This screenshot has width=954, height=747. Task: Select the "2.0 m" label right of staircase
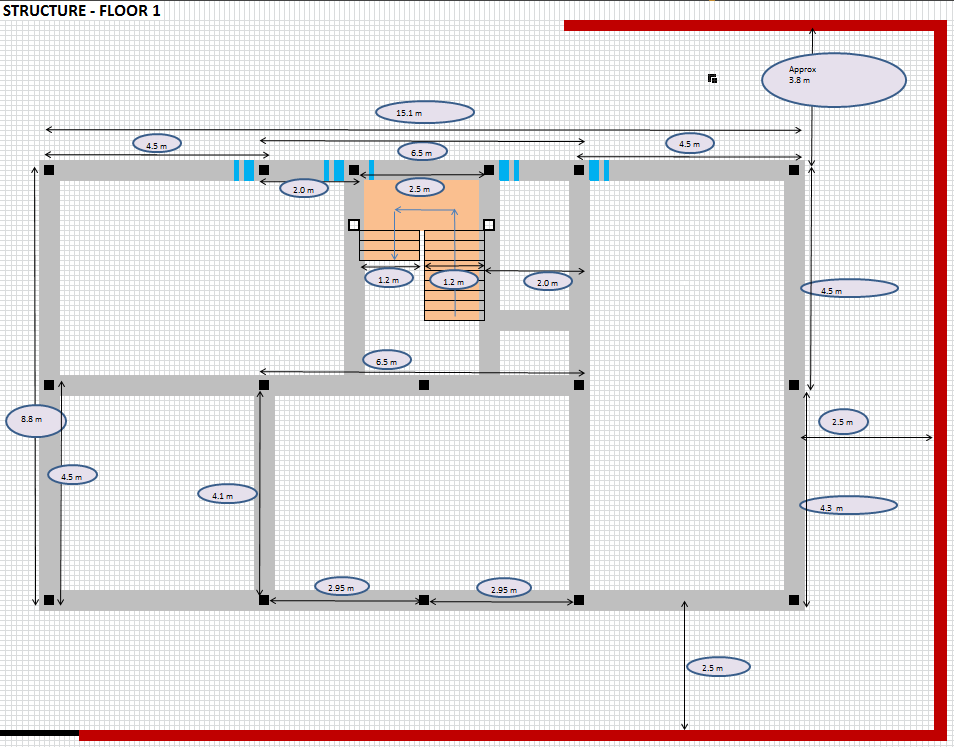[x=548, y=281]
